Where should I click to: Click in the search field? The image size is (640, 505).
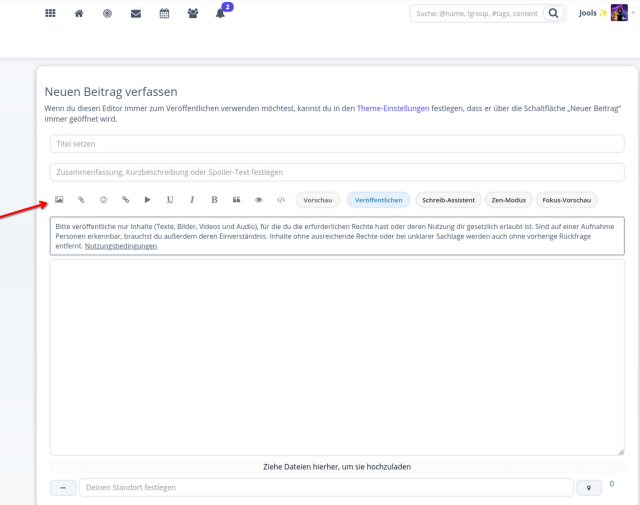[476, 13]
